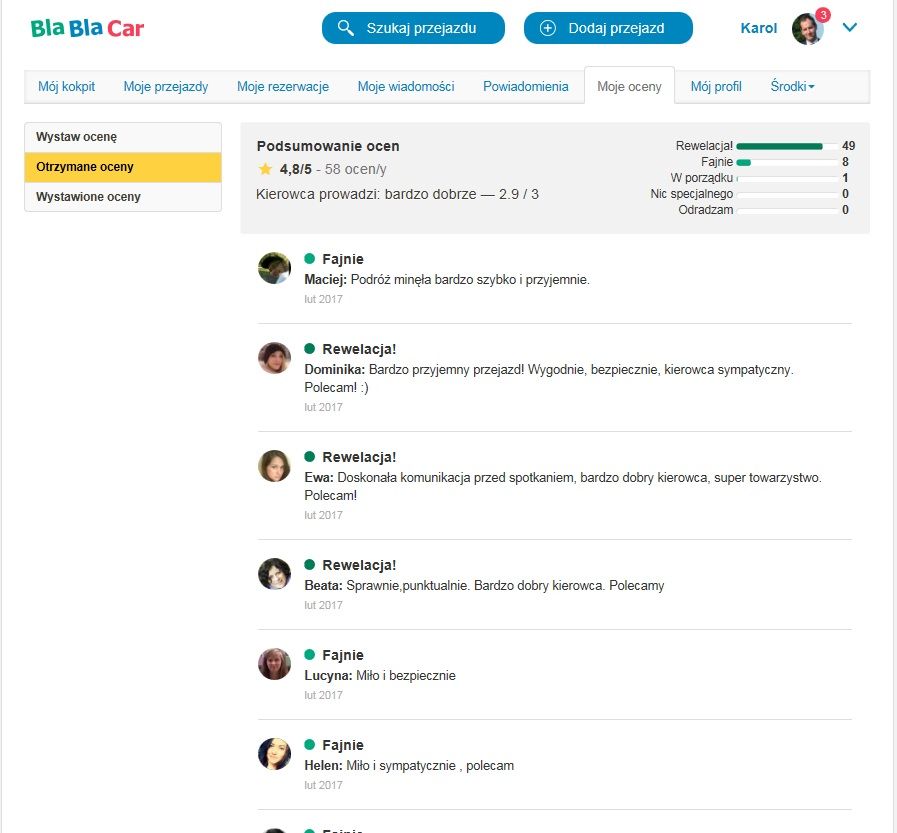Screen dimensions: 897x833
Task: Open the Mój kokpit tab
Action: 66,86
